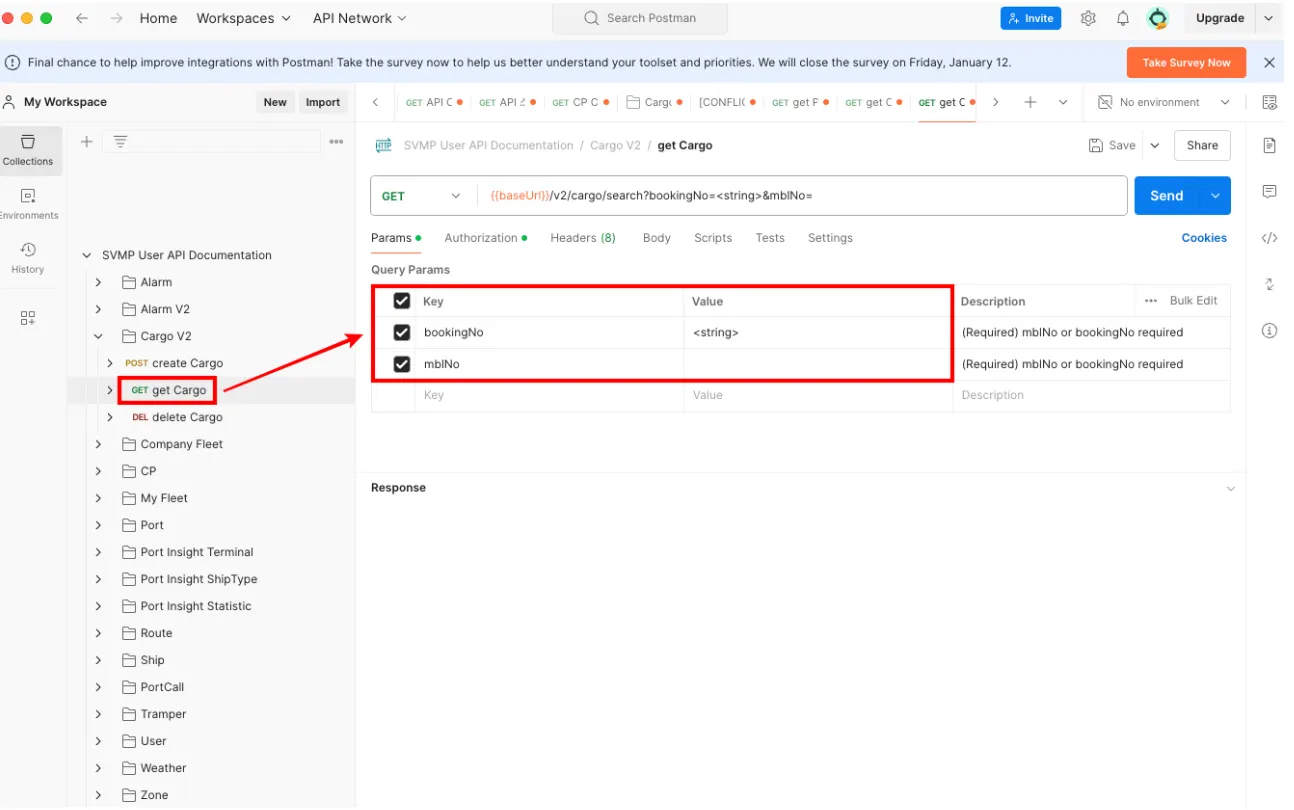Switch to the Headers tab
The height and width of the screenshot is (810, 1294).
(582, 238)
